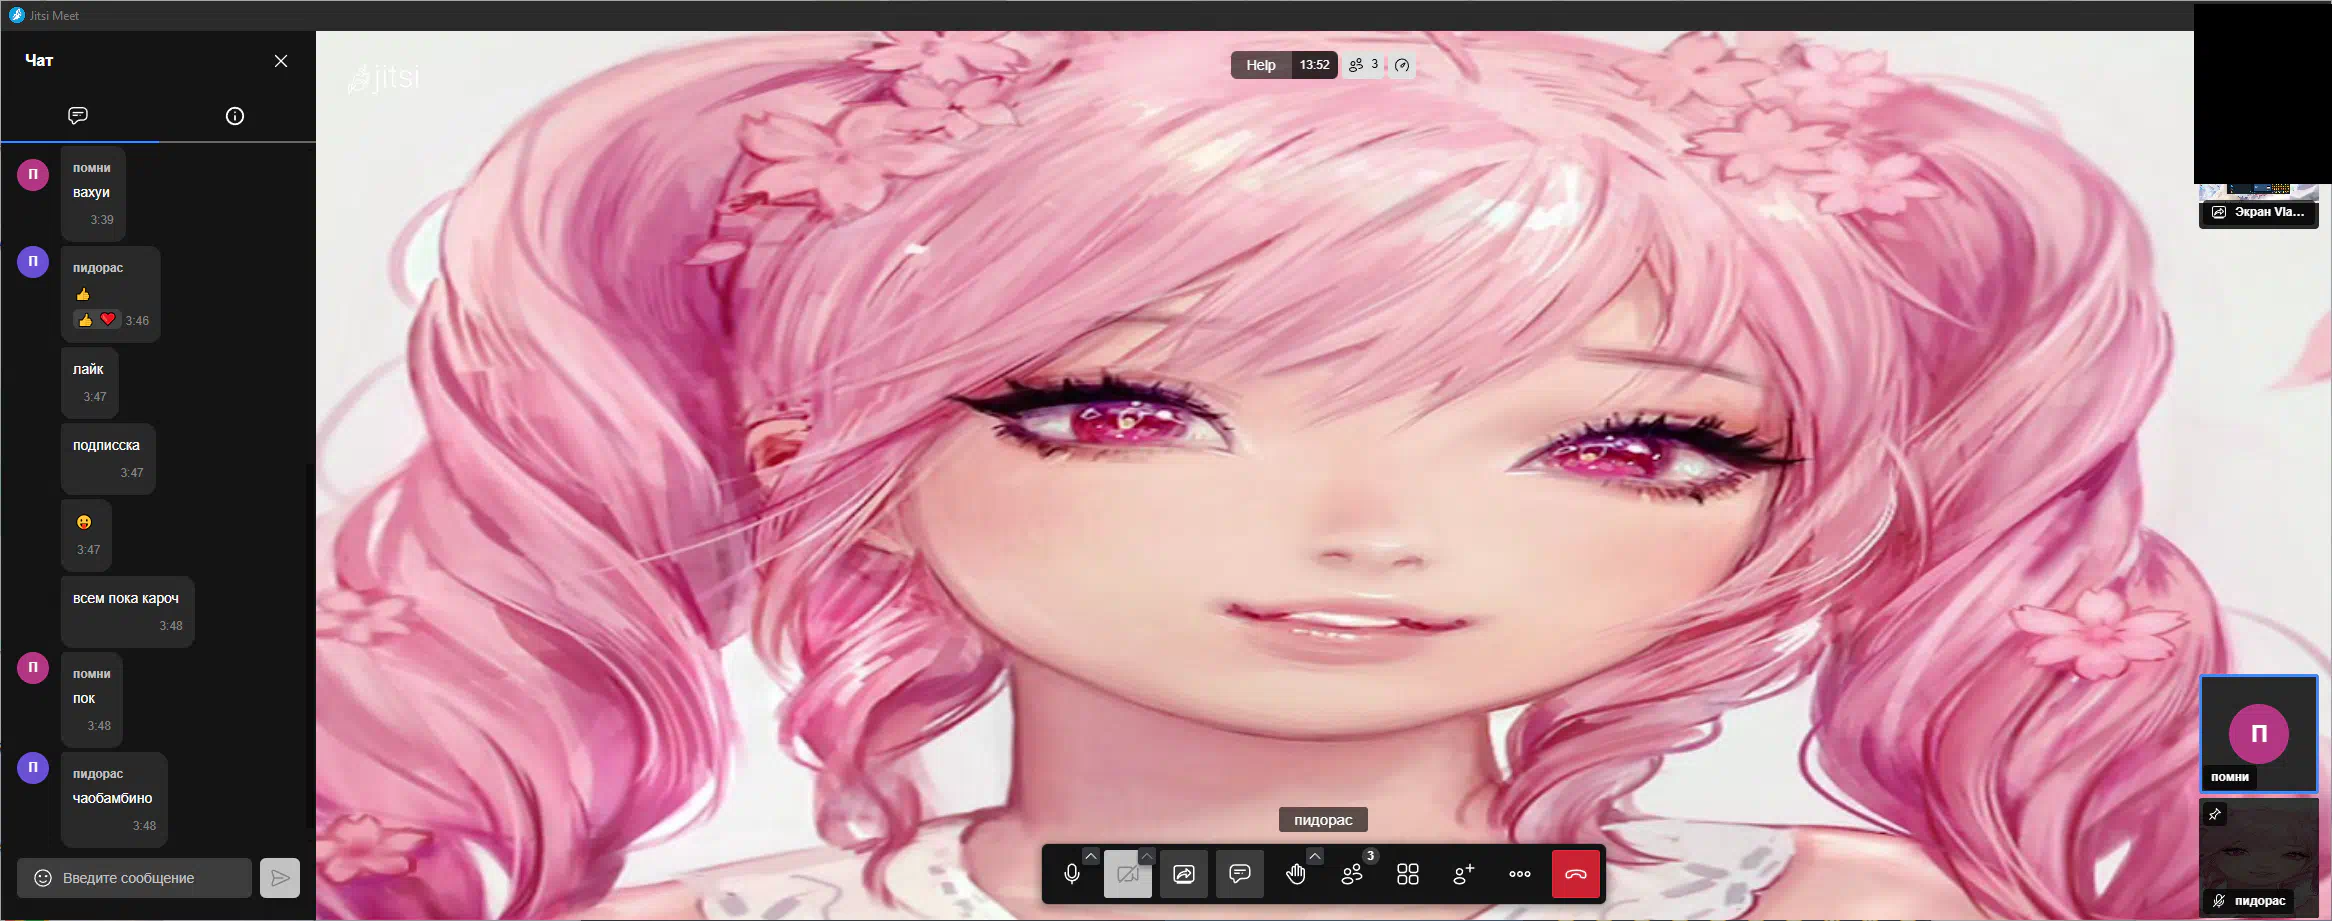Open video settings arrow beside camera

(x=1147, y=856)
